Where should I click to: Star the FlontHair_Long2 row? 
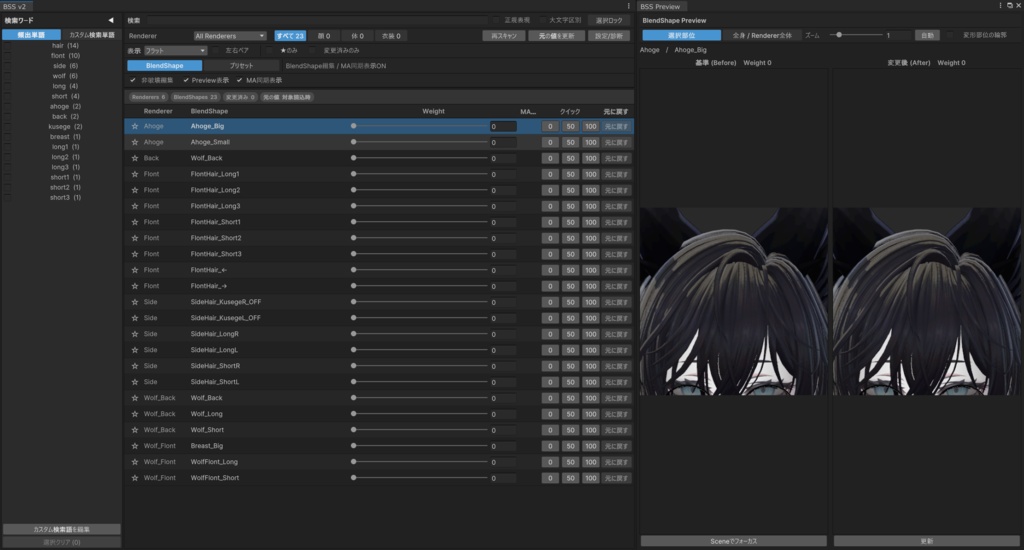135,190
